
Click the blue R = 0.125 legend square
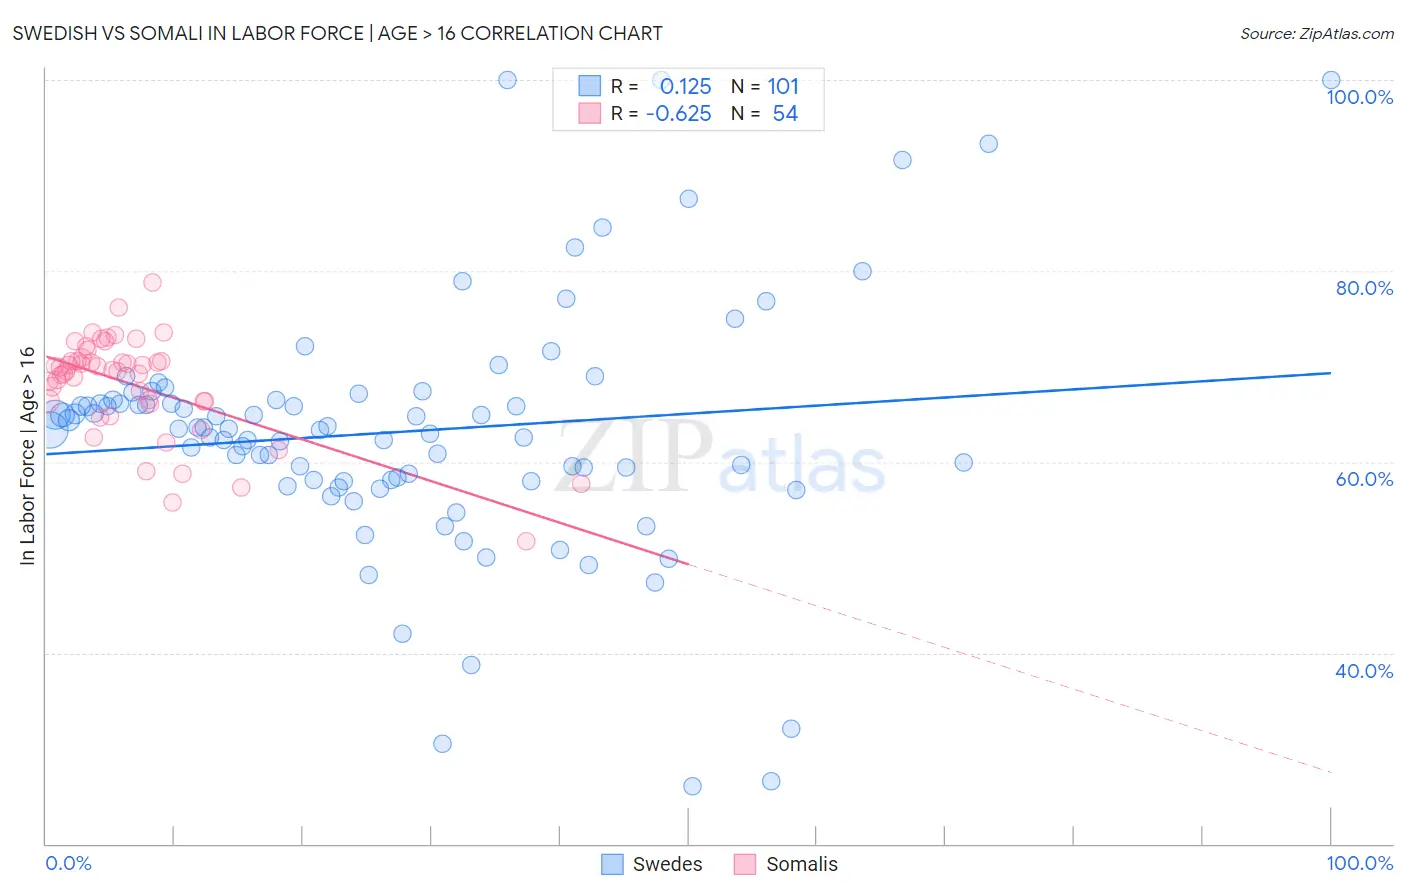590,86
